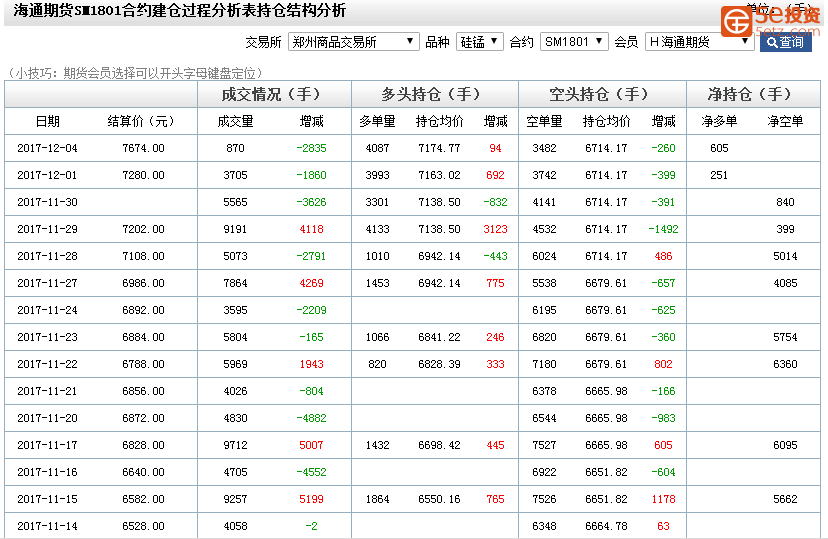Select the date 2017-11-29
Image resolution: width=828 pixels, height=539 pixels.
click(48, 229)
